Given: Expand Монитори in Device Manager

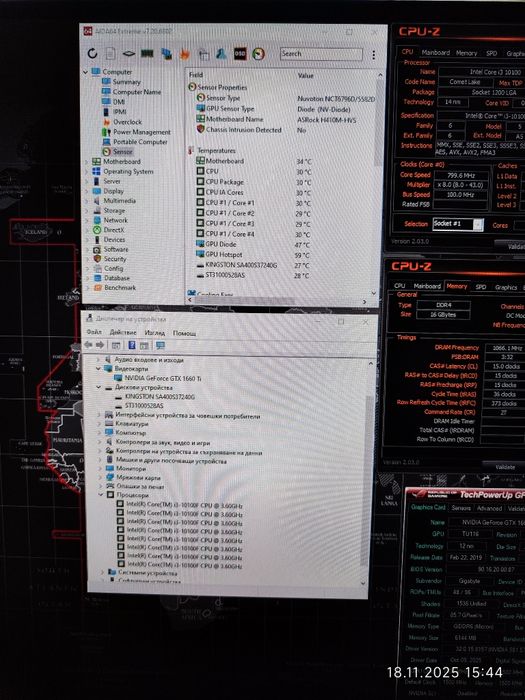Looking at the screenshot, I should [99, 469].
